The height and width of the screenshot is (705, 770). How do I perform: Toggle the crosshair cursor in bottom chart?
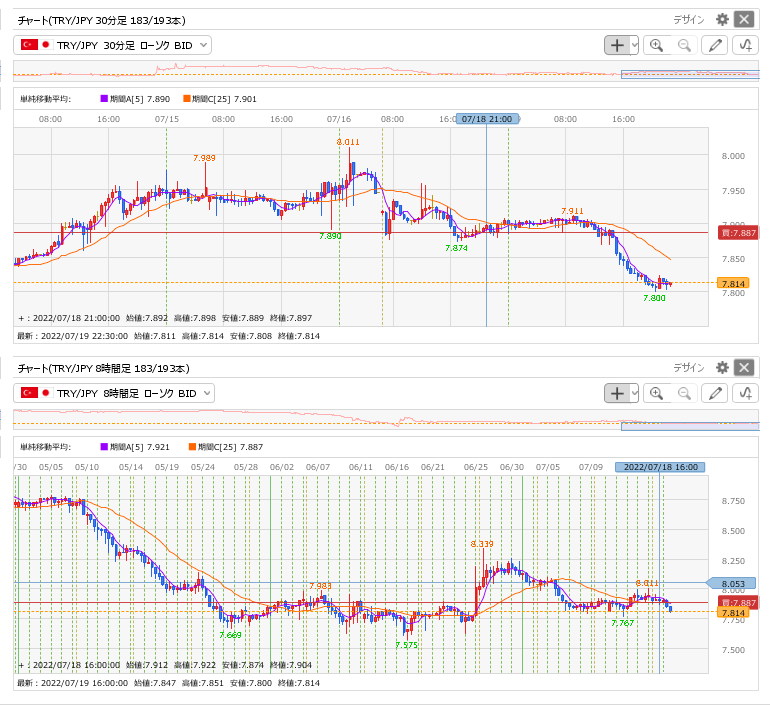pos(617,393)
